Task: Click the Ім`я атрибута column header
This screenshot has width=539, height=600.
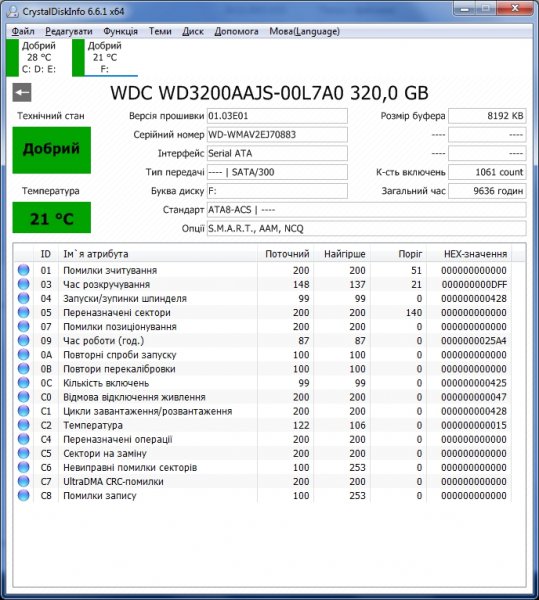Action: [x=158, y=254]
